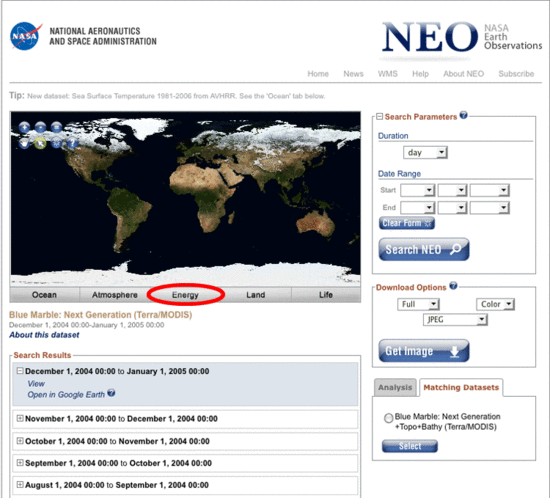
Task: Click Subscribe in top navigation
Action: pyautogui.click(x=516, y=74)
